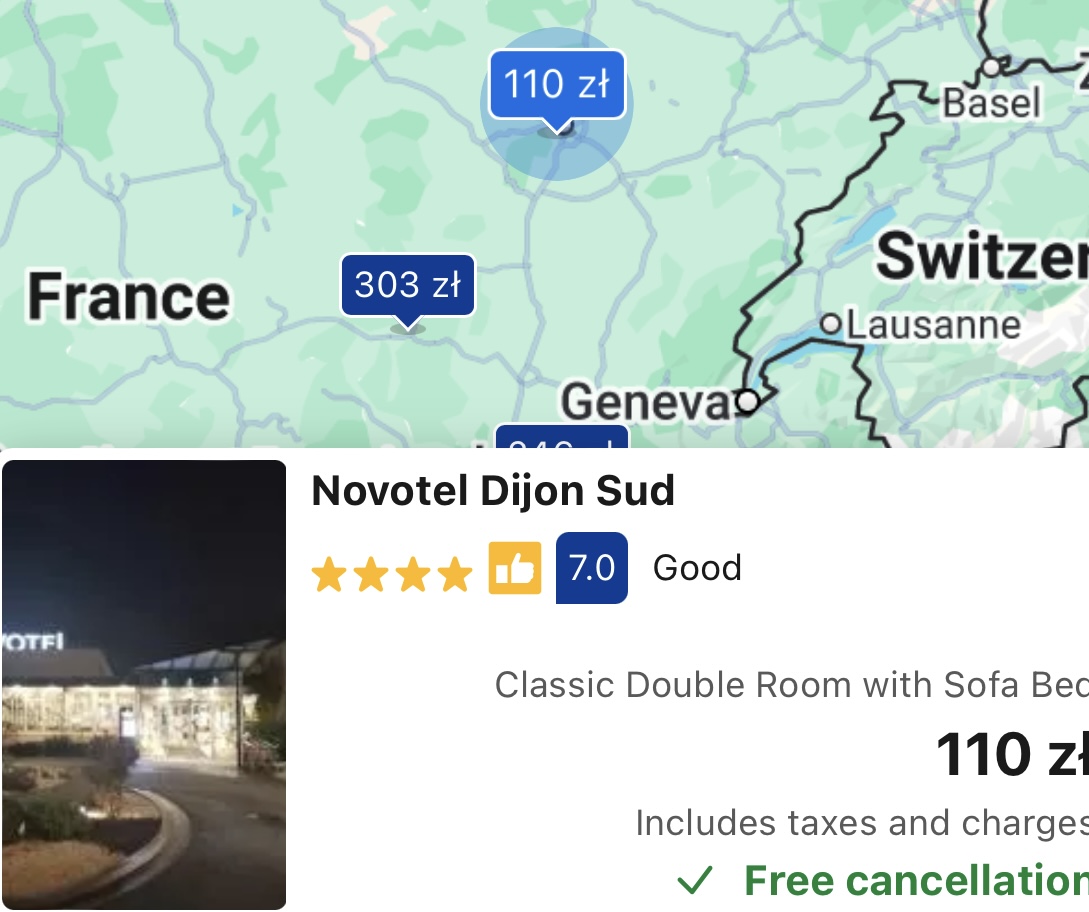Select the 110 zł map price marker

click(x=557, y=85)
